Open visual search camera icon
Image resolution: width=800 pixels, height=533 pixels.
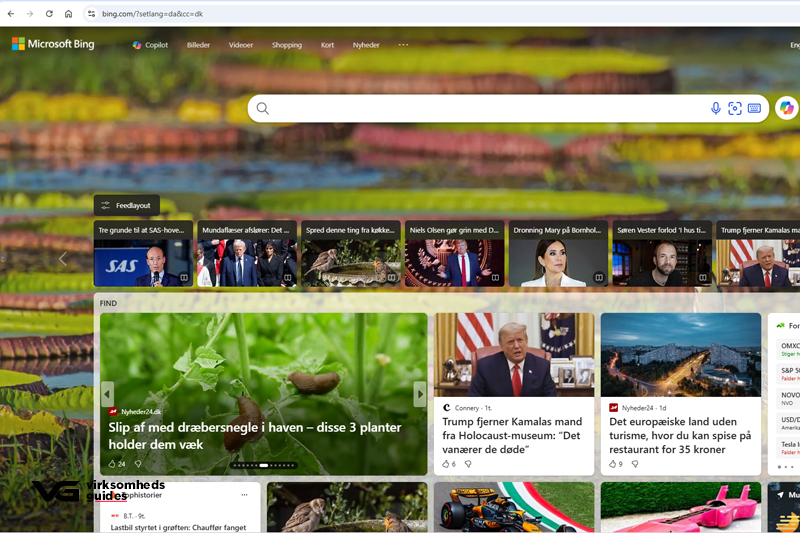coord(735,108)
